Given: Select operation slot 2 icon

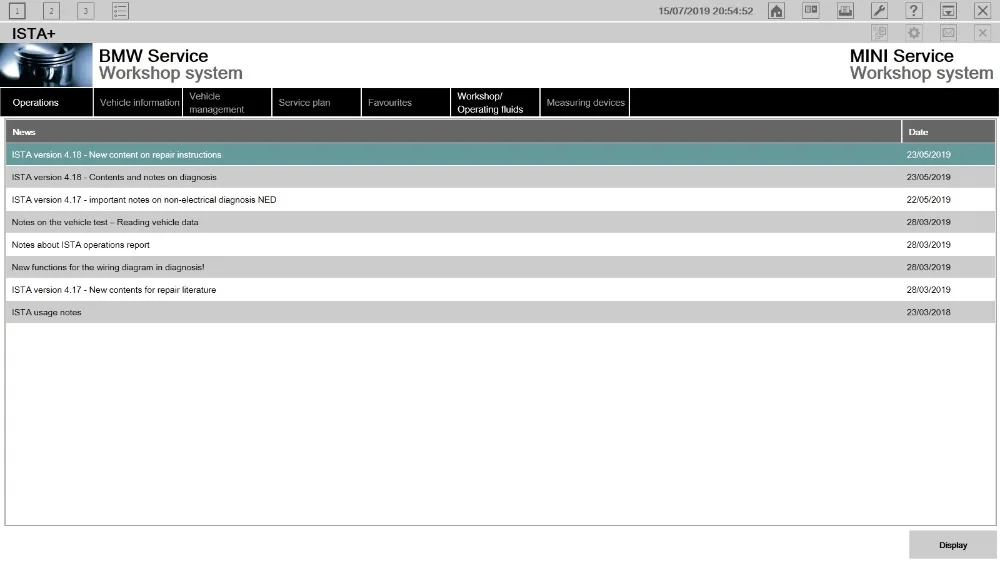Looking at the screenshot, I should 52,11.
